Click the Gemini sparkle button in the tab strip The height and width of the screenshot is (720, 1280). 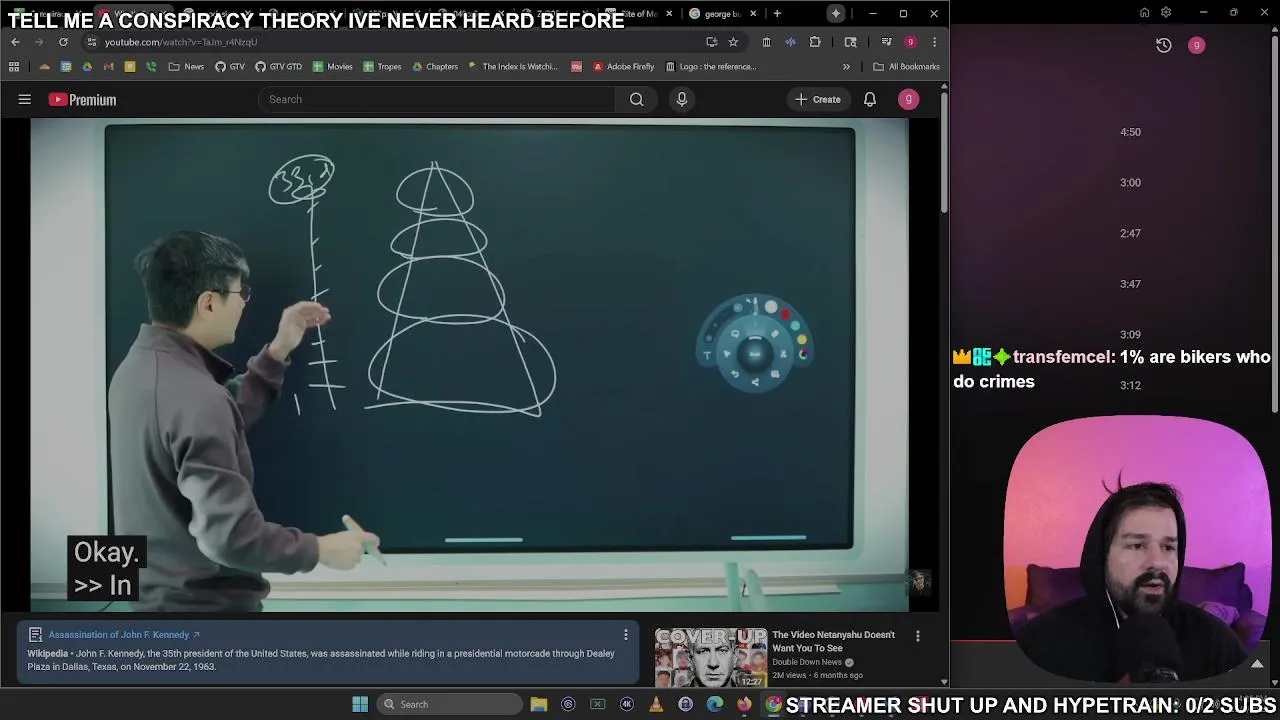(x=836, y=14)
